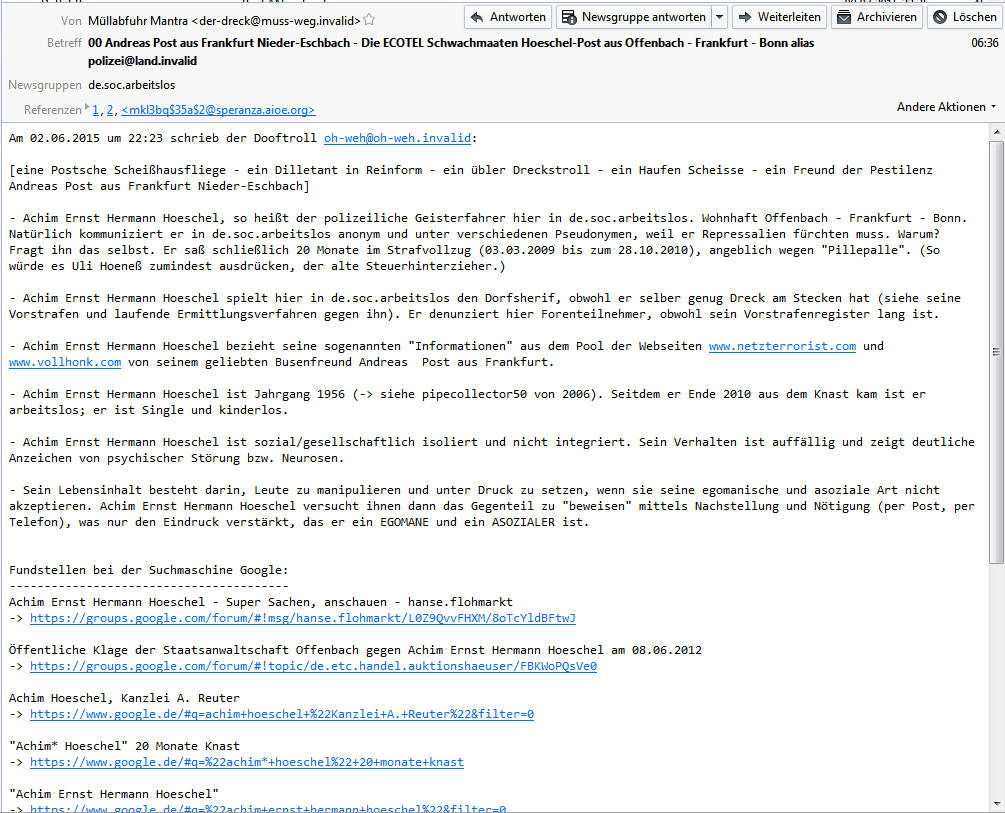This screenshot has height=813, width=1005.
Task: Delete the message with Löschen
Action: click(x=965, y=17)
